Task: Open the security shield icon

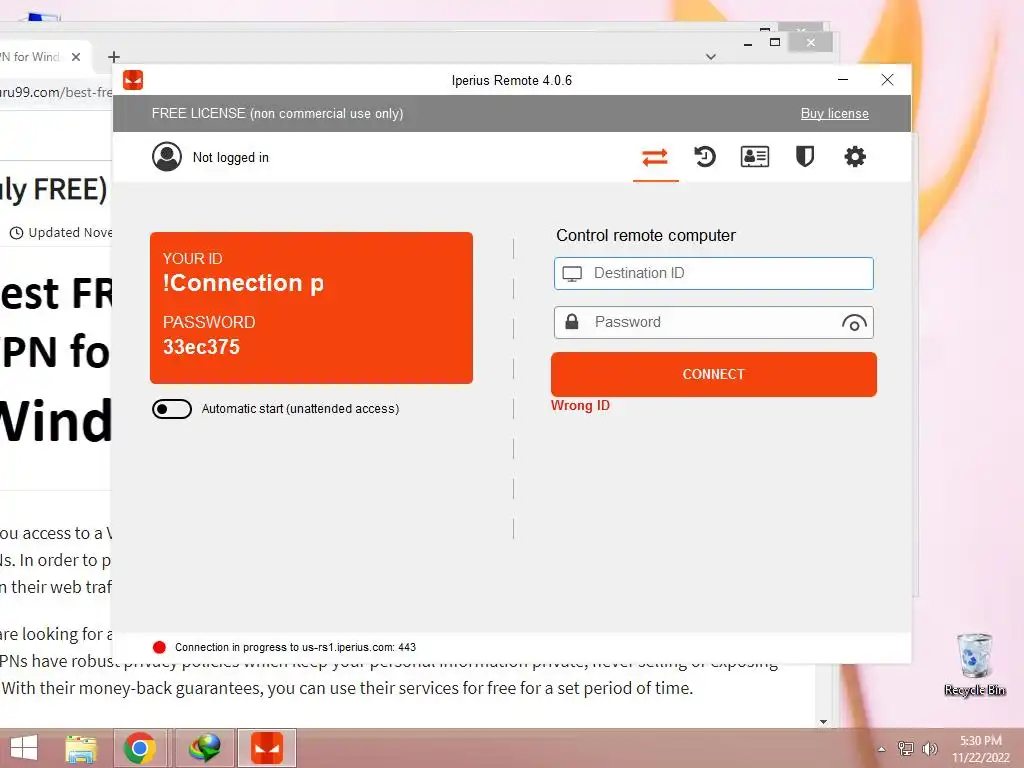Action: click(805, 157)
